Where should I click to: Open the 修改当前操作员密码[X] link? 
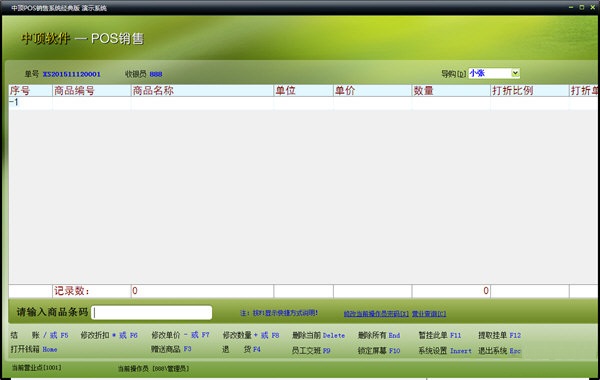(x=376, y=314)
